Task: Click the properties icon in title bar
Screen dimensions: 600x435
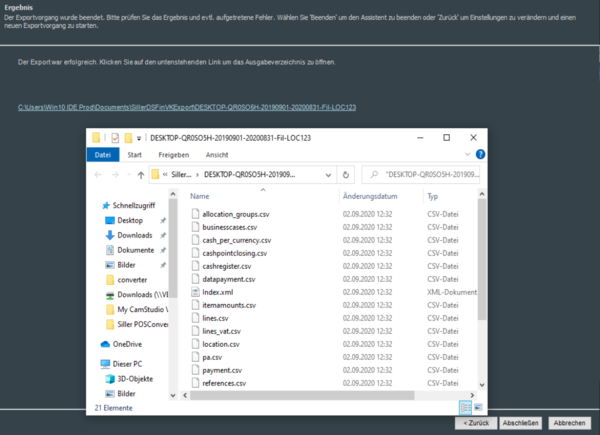Action: pos(115,137)
